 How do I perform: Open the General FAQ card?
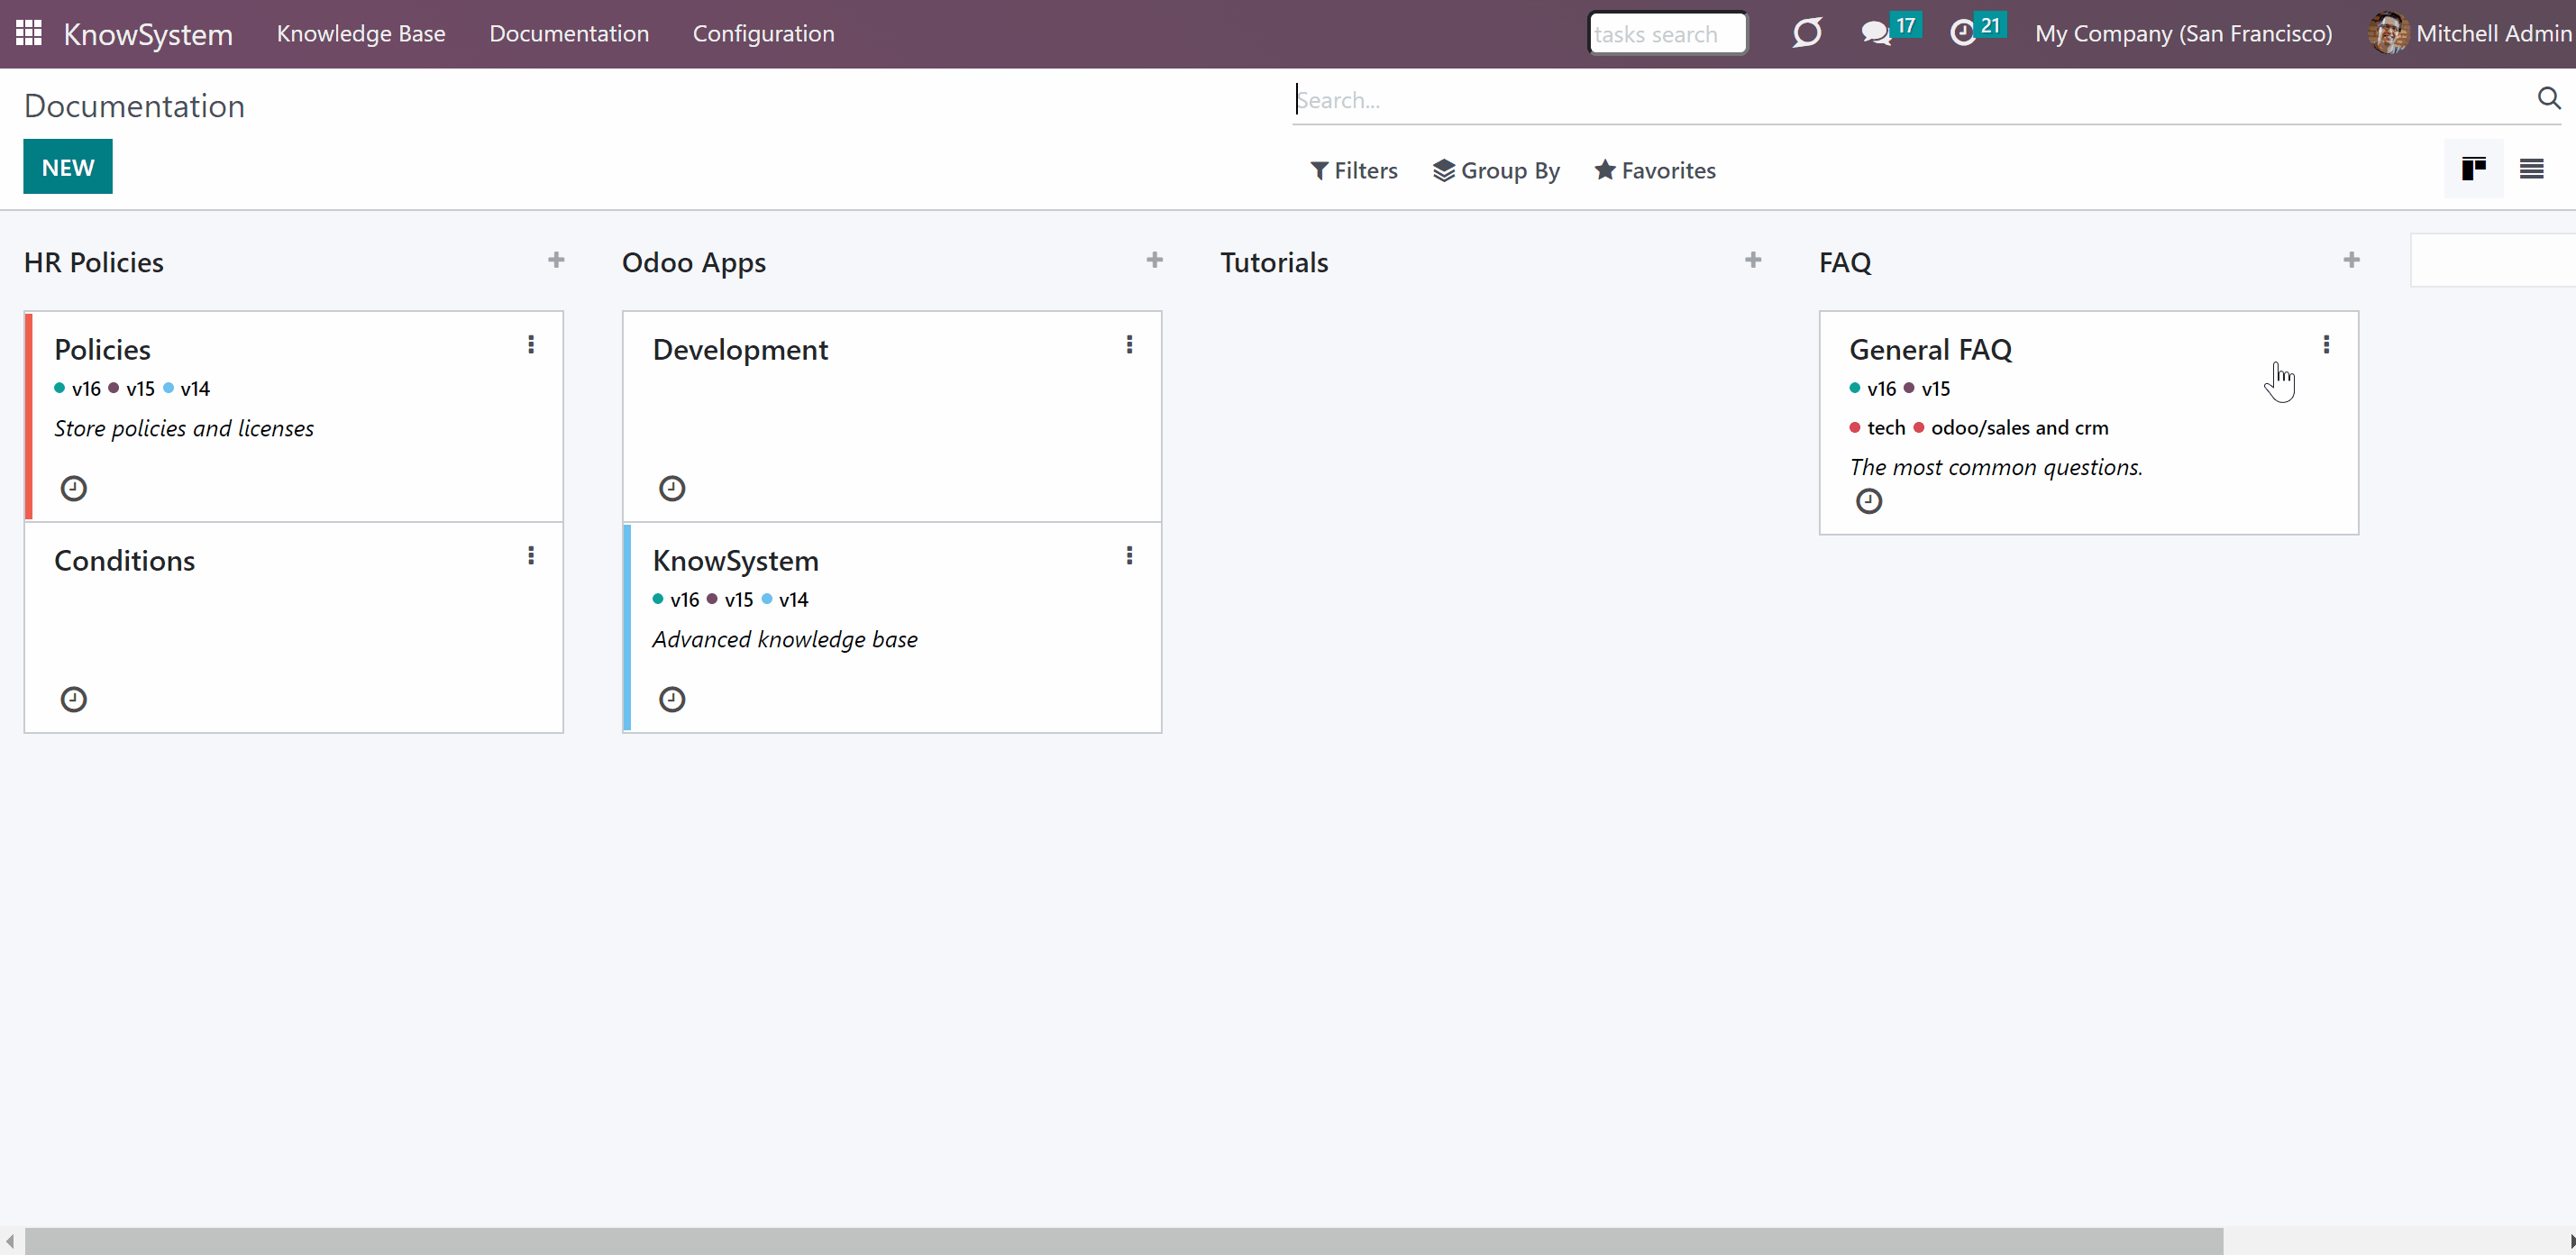click(x=2088, y=422)
